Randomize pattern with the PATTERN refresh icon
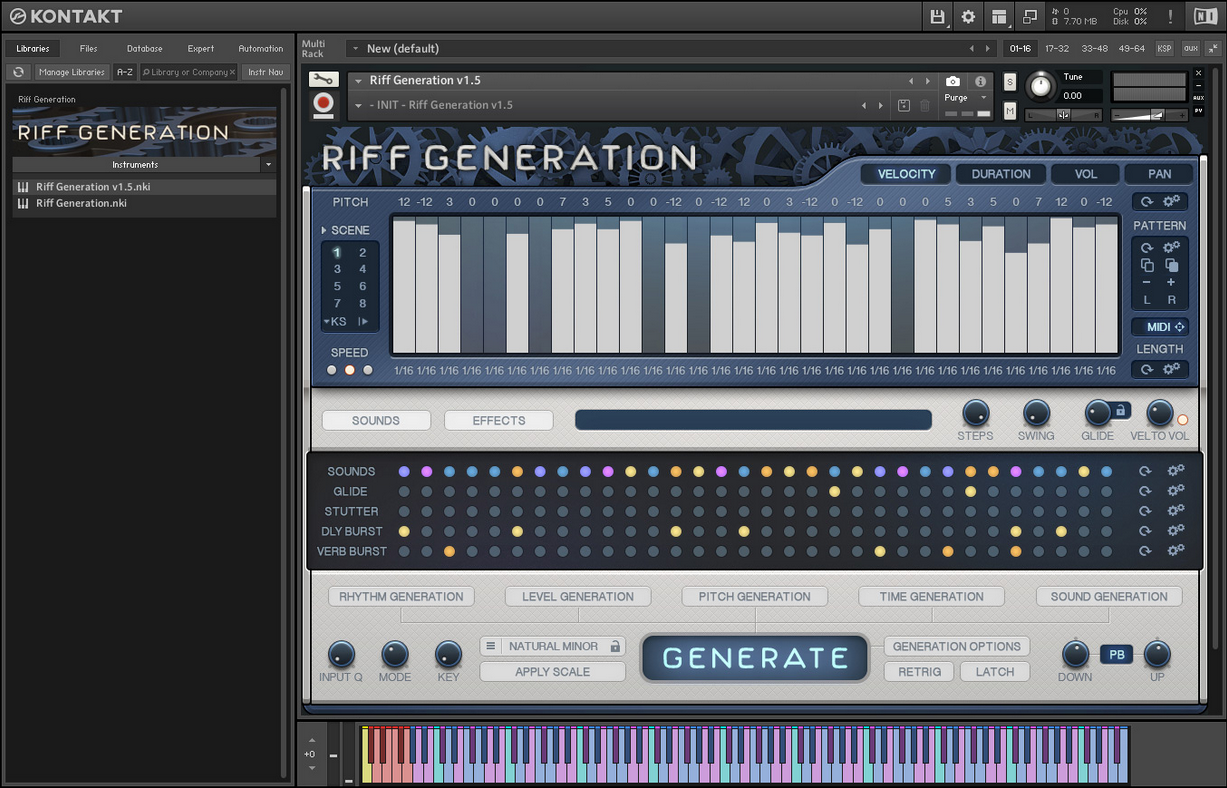The image size is (1227, 788). [1147, 247]
